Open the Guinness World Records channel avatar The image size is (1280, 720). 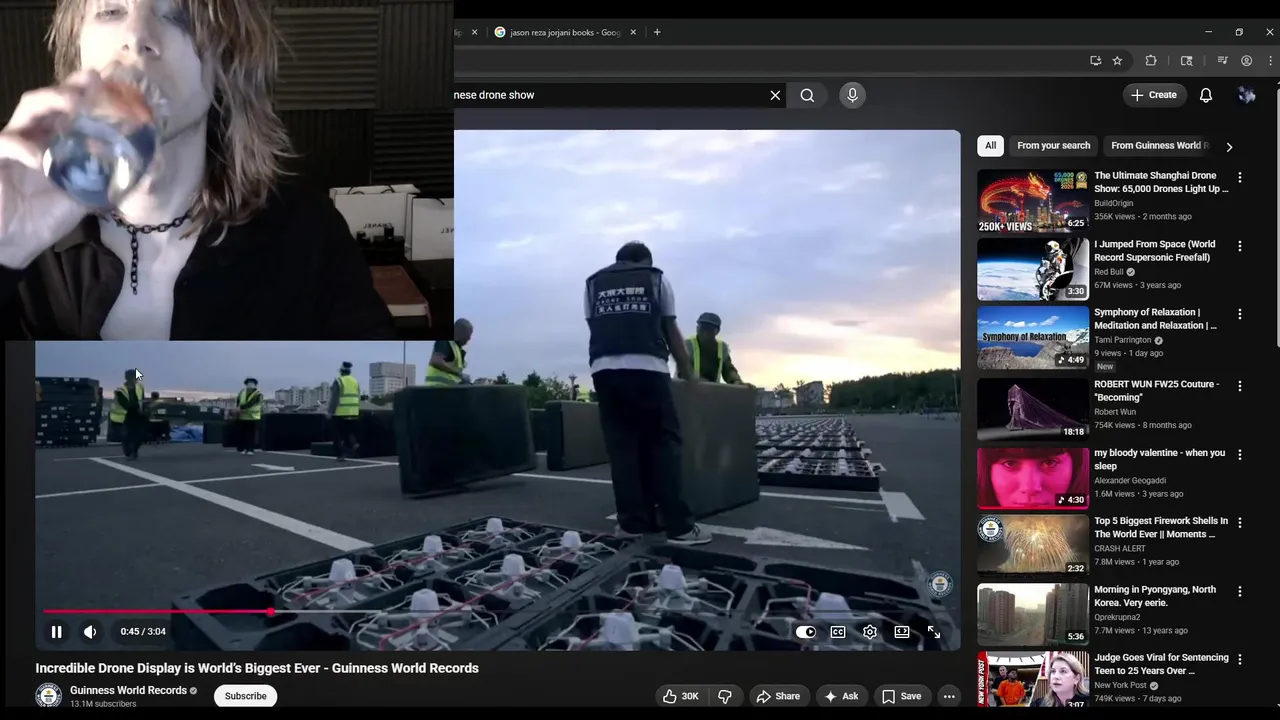48,696
